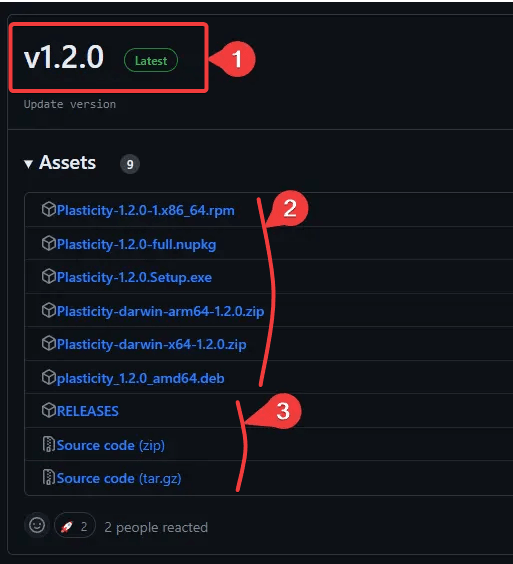
Task: Click the green Latest badge
Action: [151, 60]
